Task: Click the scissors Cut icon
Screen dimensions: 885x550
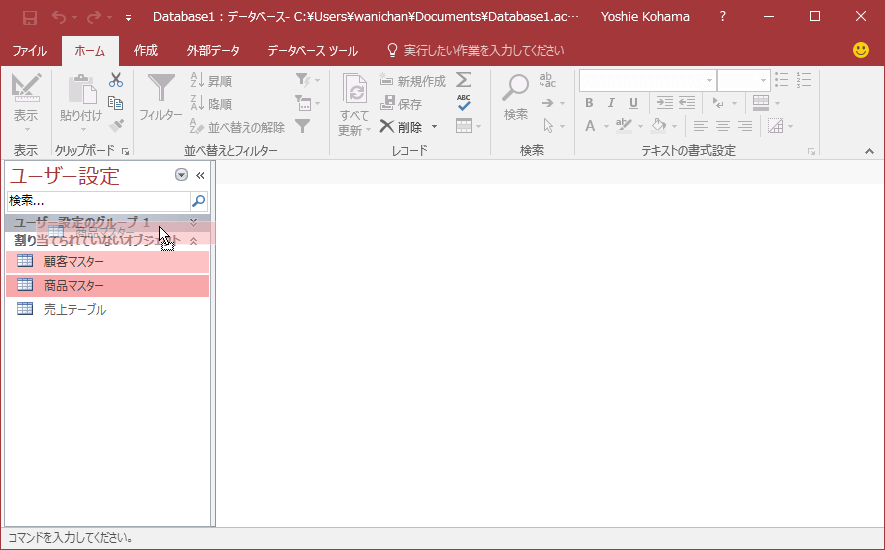Action: pyautogui.click(x=116, y=80)
